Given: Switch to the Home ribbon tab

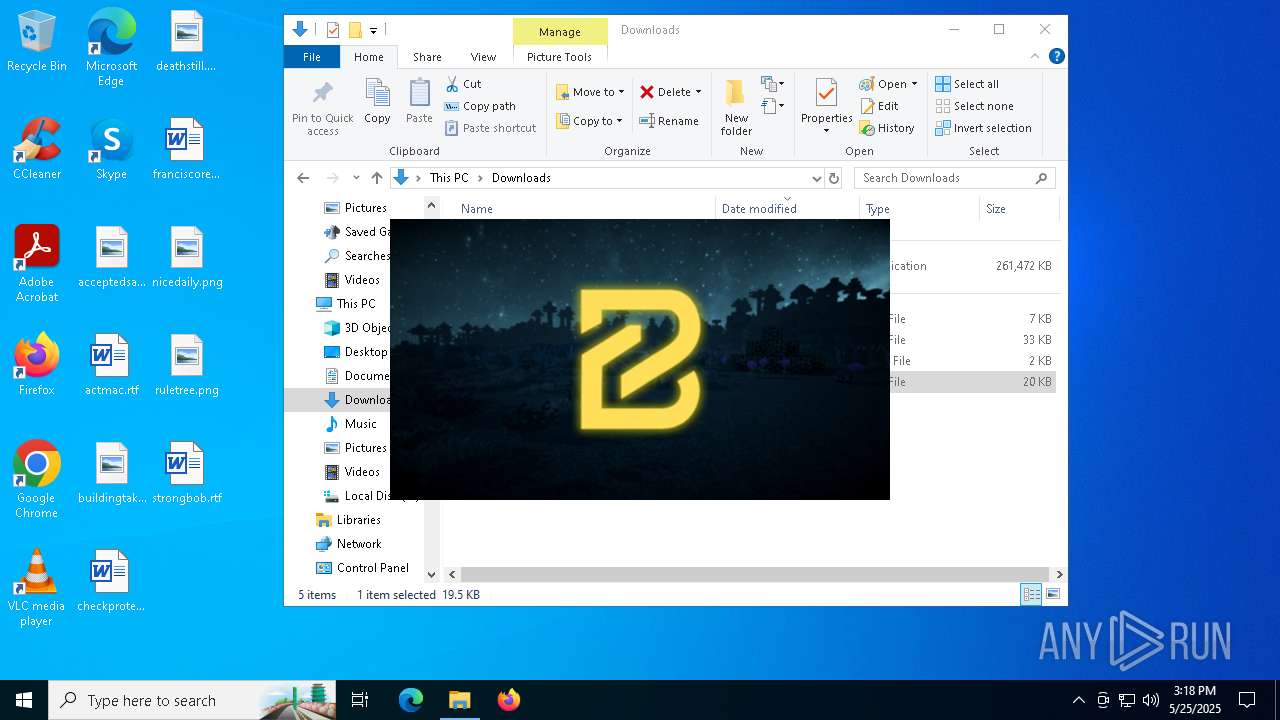Looking at the screenshot, I should pyautogui.click(x=368, y=57).
